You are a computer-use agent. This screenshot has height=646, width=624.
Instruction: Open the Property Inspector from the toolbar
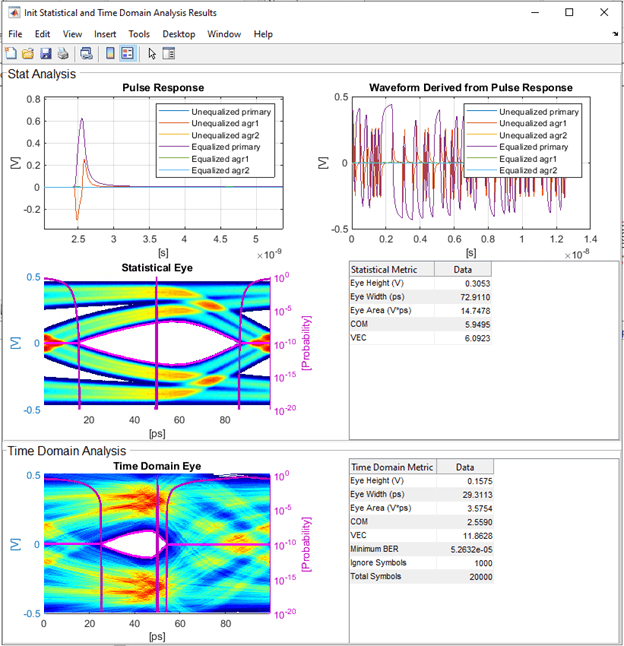point(168,53)
